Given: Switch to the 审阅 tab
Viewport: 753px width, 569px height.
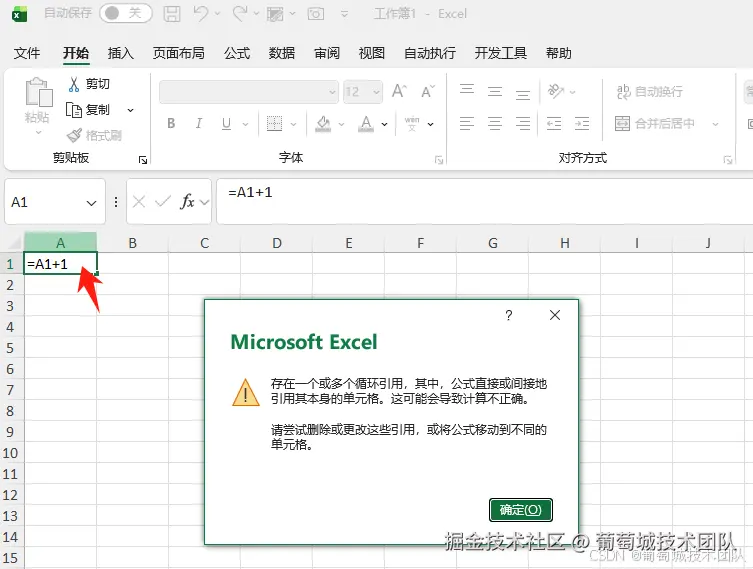Looking at the screenshot, I should (x=327, y=53).
